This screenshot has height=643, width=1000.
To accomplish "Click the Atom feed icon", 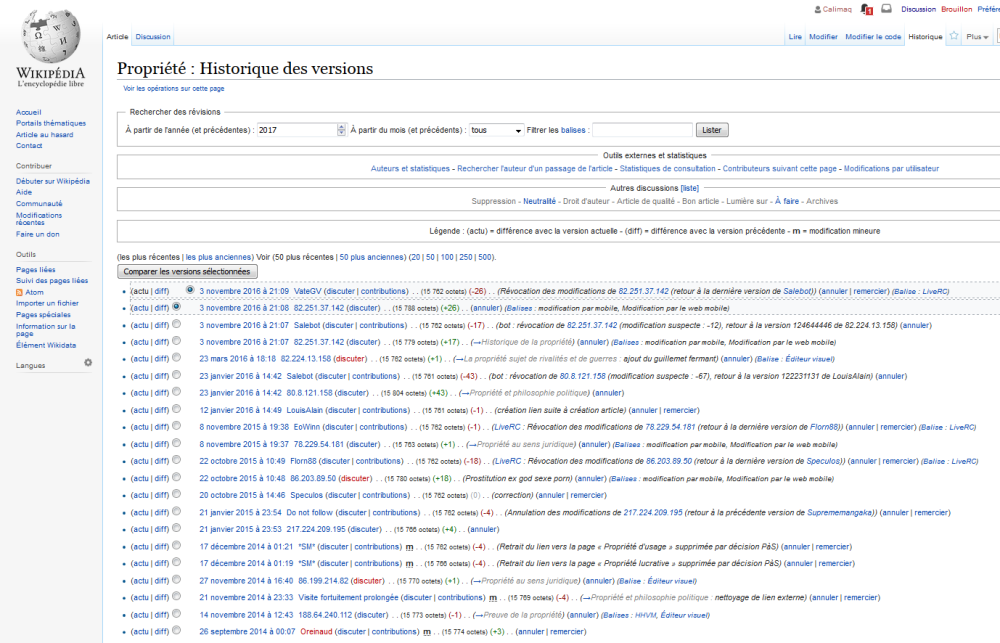I will click(x=19, y=292).
